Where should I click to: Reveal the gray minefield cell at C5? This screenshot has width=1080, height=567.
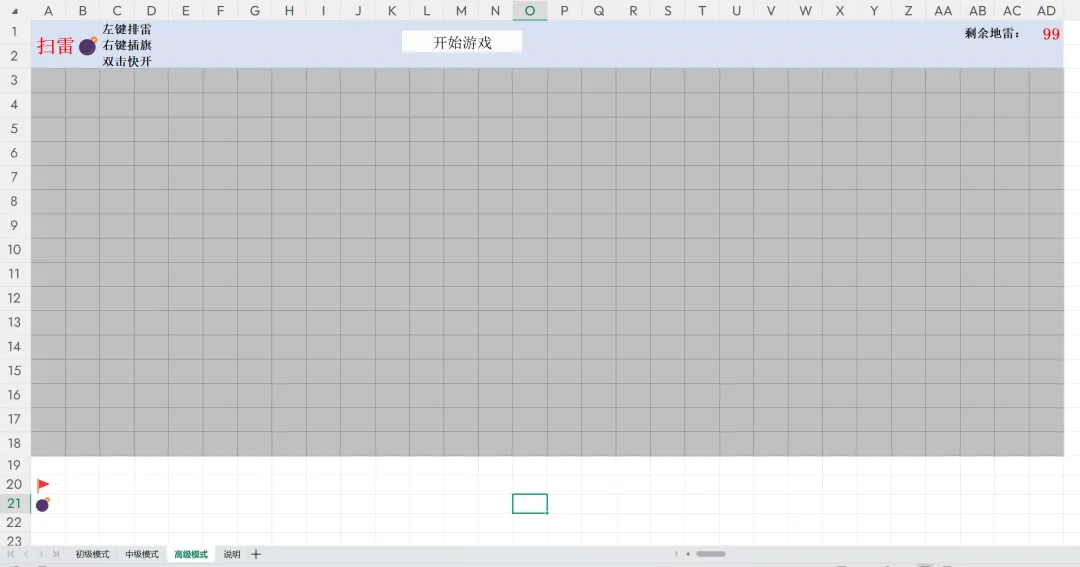pos(117,129)
